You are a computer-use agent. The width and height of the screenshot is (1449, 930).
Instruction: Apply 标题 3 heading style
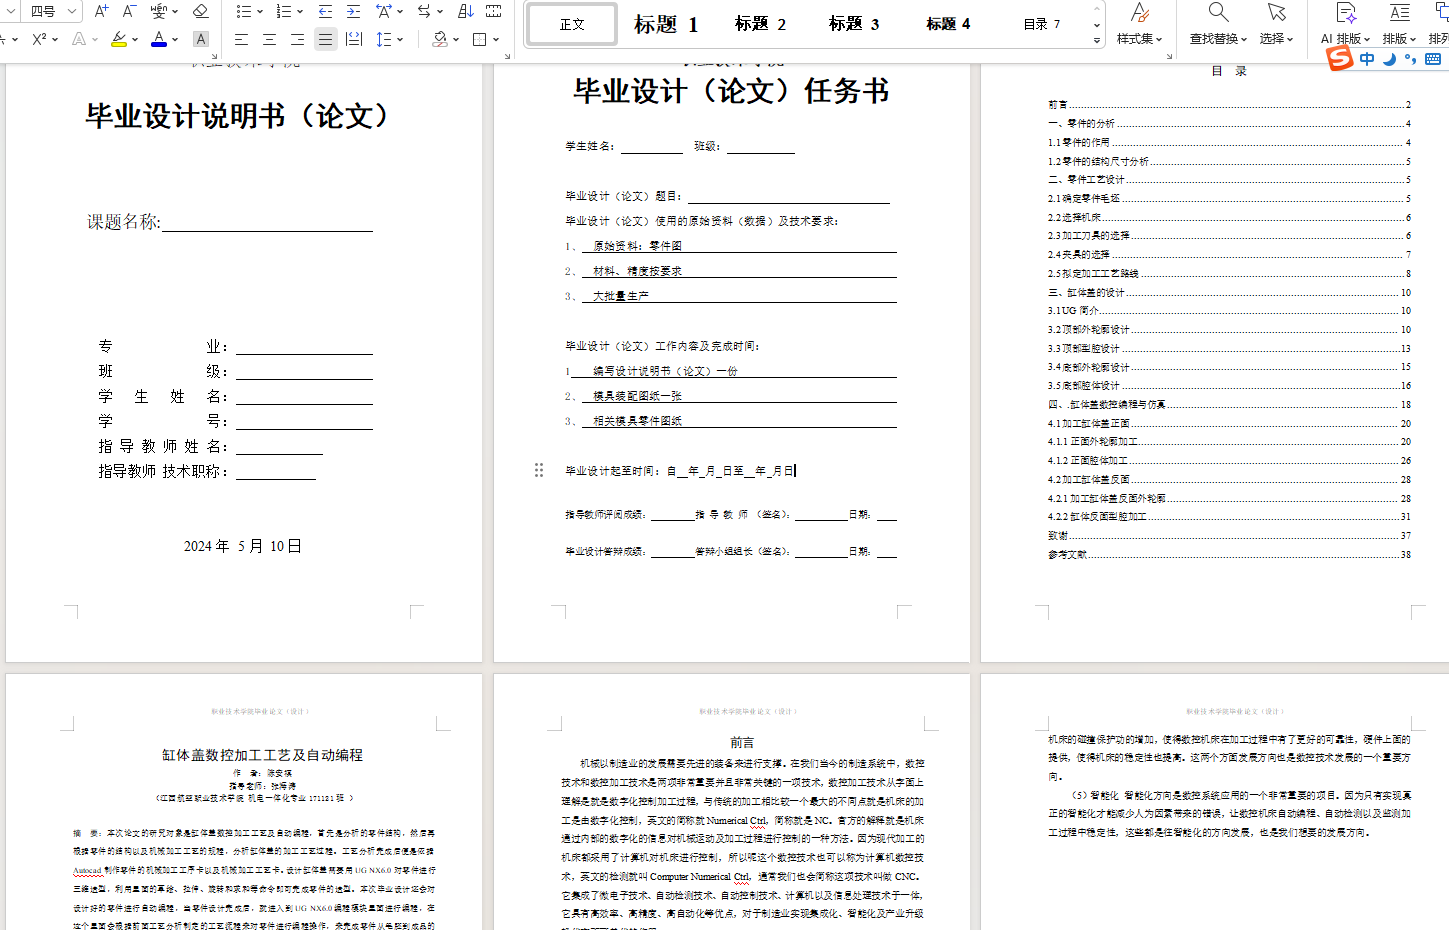[854, 24]
